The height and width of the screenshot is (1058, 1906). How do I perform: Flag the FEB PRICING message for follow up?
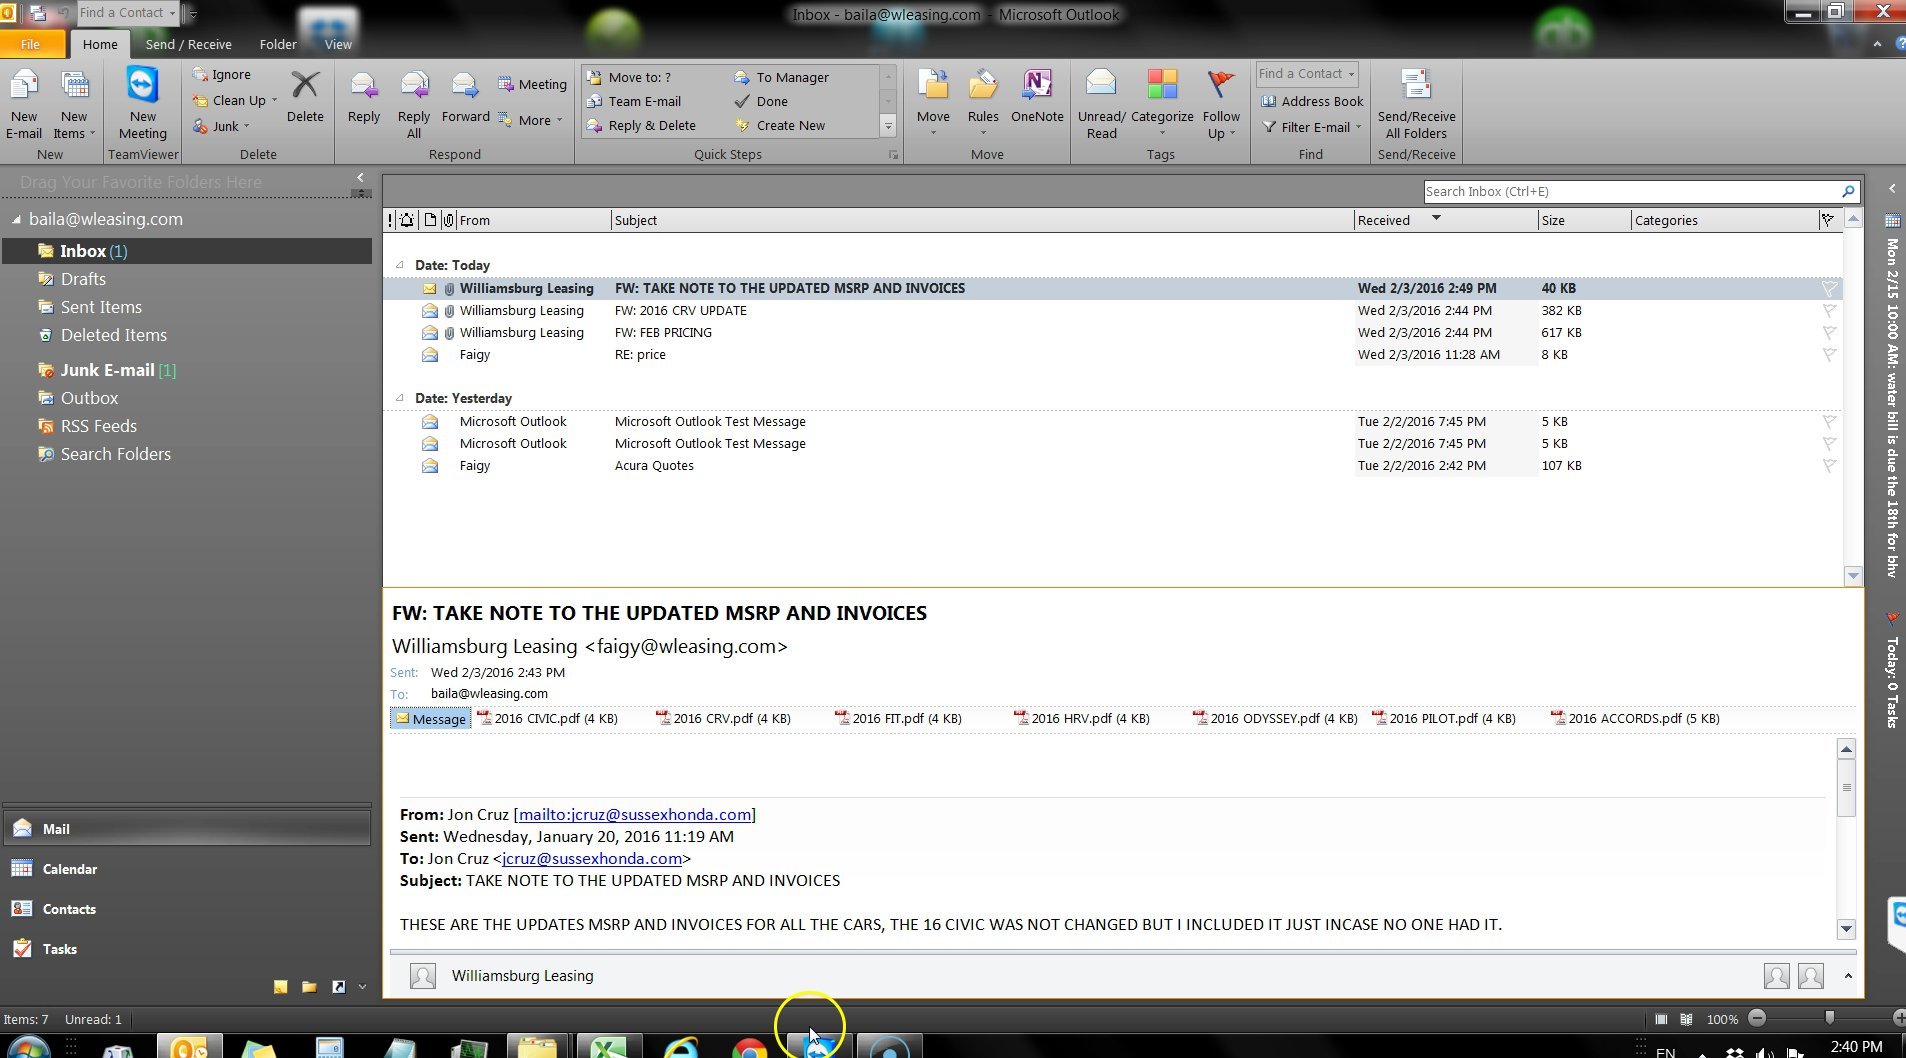click(1828, 332)
